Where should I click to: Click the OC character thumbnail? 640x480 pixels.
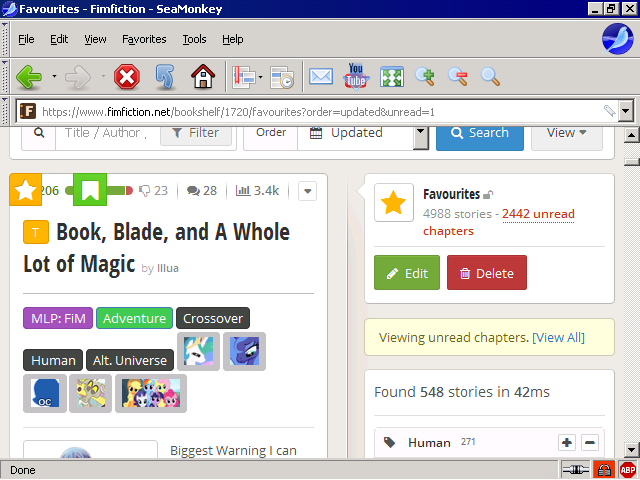[x=45, y=393]
